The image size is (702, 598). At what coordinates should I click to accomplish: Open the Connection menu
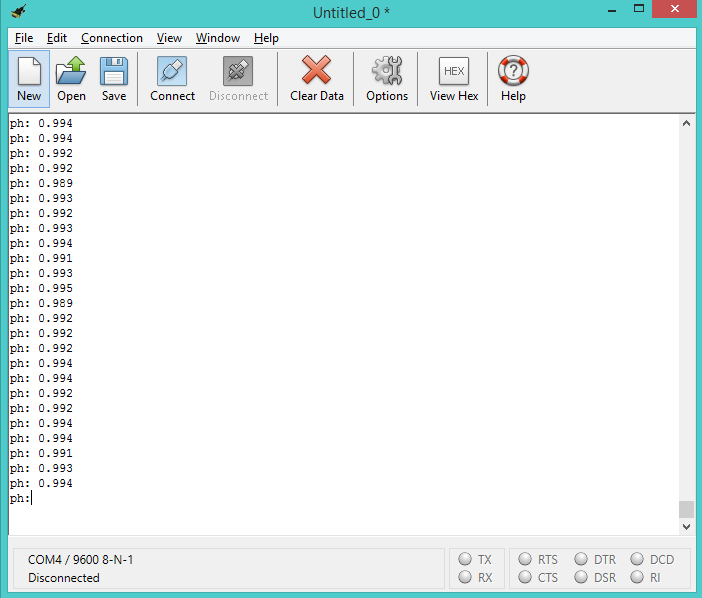112,38
